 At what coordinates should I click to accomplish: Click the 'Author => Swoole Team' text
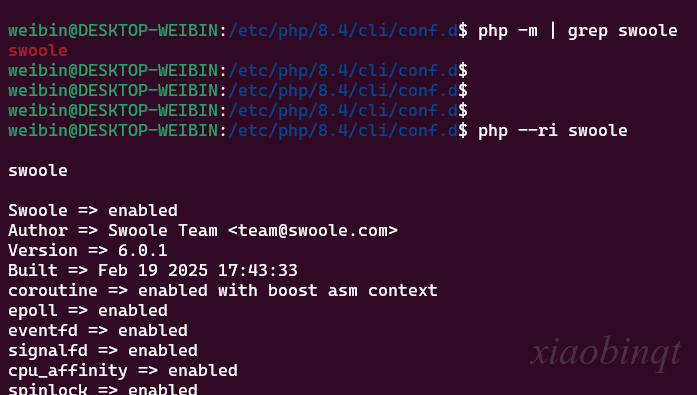pos(113,231)
